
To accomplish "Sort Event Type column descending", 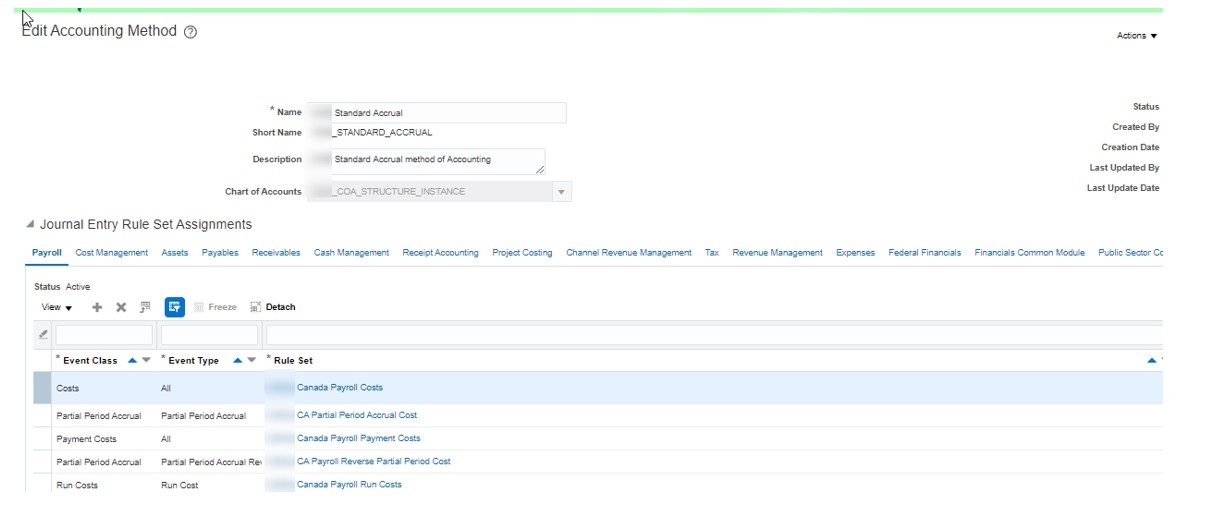I will (x=252, y=361).
